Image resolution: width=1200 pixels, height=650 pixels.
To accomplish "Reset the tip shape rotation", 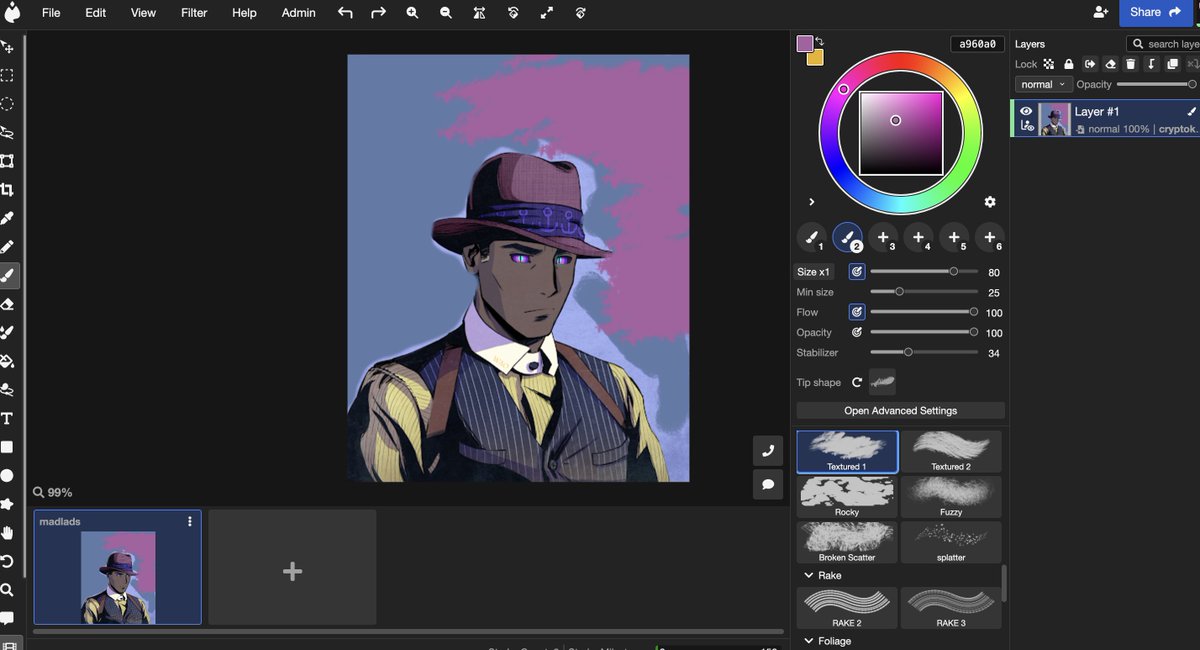I will pos(857,383).
